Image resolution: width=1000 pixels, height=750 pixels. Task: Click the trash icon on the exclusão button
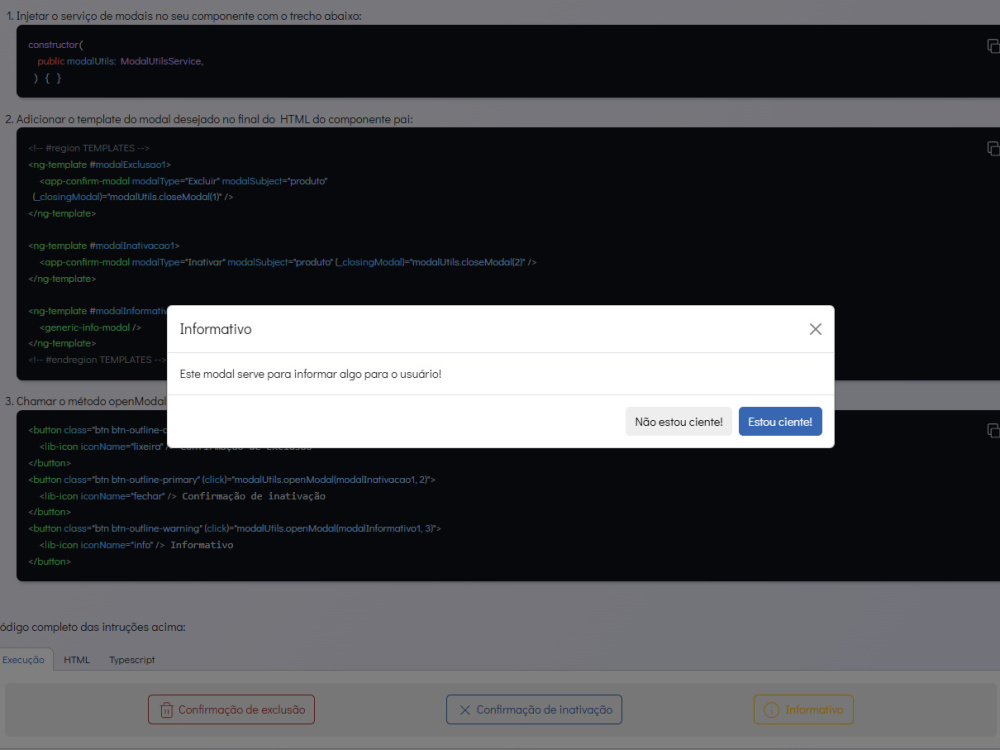(x=166, y=710)
